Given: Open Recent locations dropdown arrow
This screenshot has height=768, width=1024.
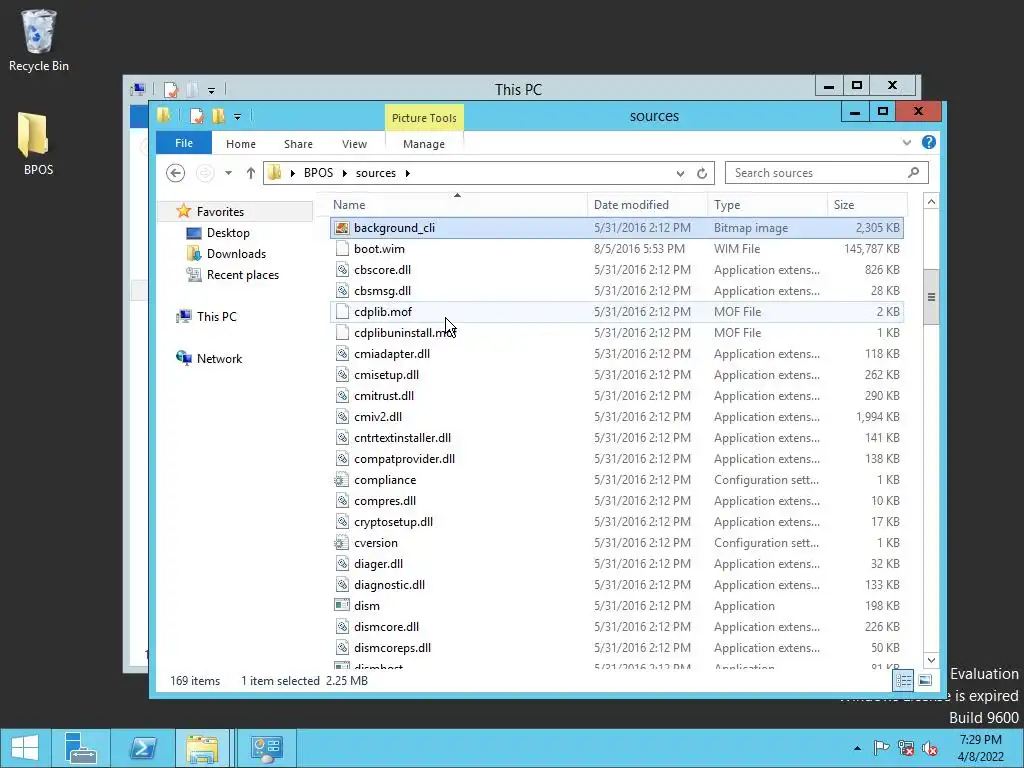Looking at the screenshot, I should click(228, 173).
